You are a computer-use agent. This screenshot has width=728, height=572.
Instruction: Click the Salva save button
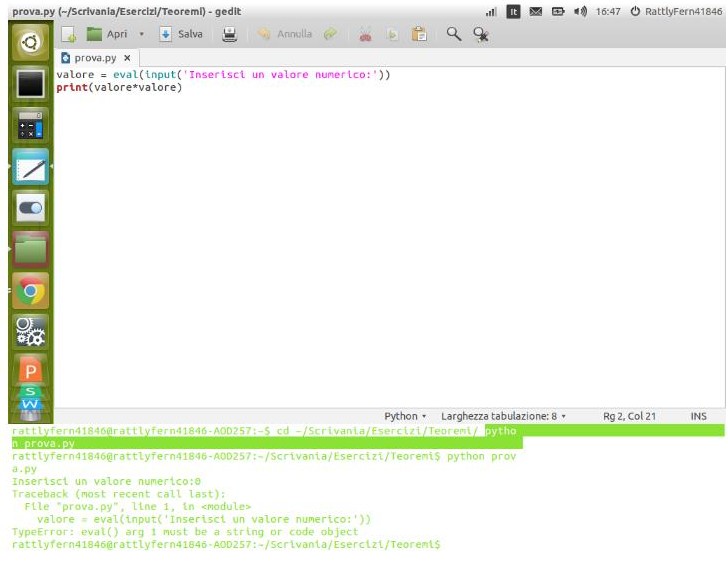tap(180, 34)
